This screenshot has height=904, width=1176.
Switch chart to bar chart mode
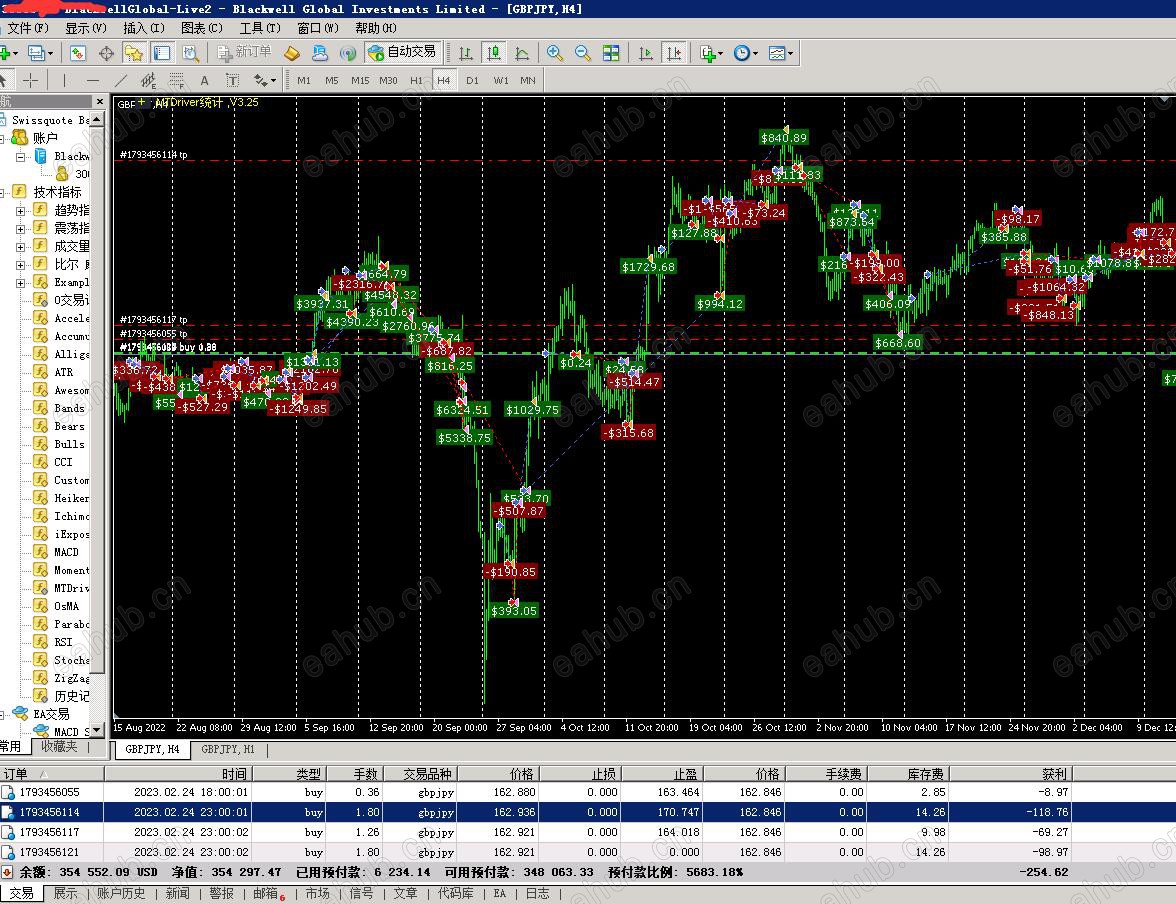click(x=466, y=53)
